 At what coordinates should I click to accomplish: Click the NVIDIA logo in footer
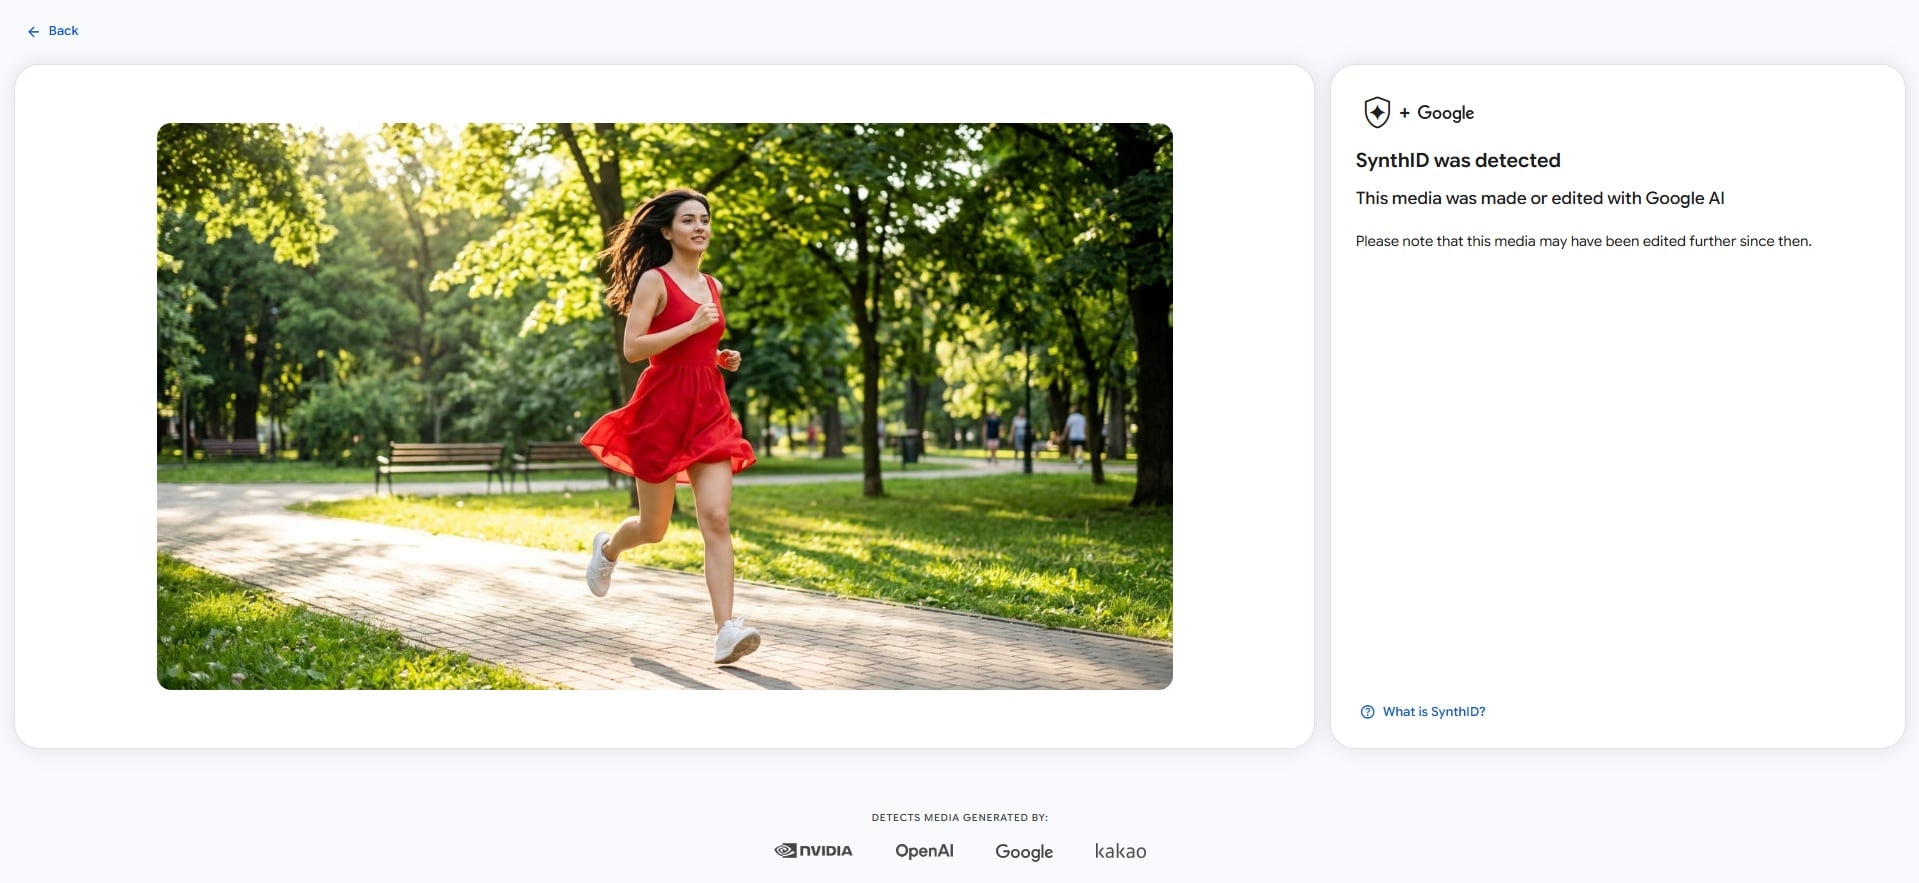pyautogui.click(x=813, y=851)
